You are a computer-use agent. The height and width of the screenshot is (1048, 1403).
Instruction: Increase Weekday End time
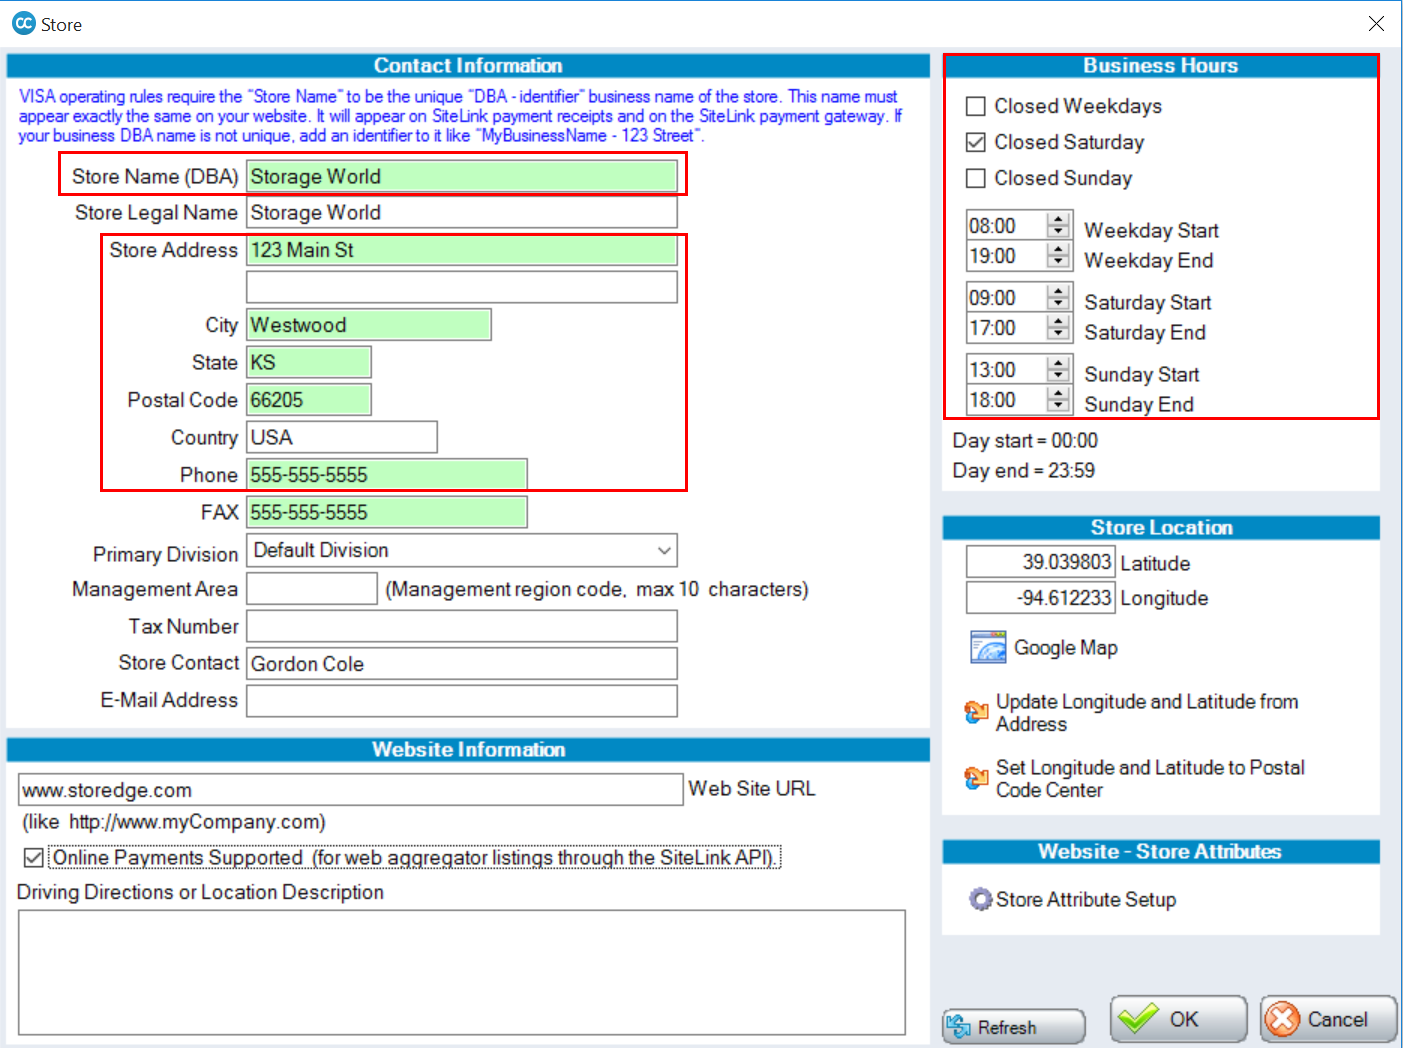point(1058,249)
